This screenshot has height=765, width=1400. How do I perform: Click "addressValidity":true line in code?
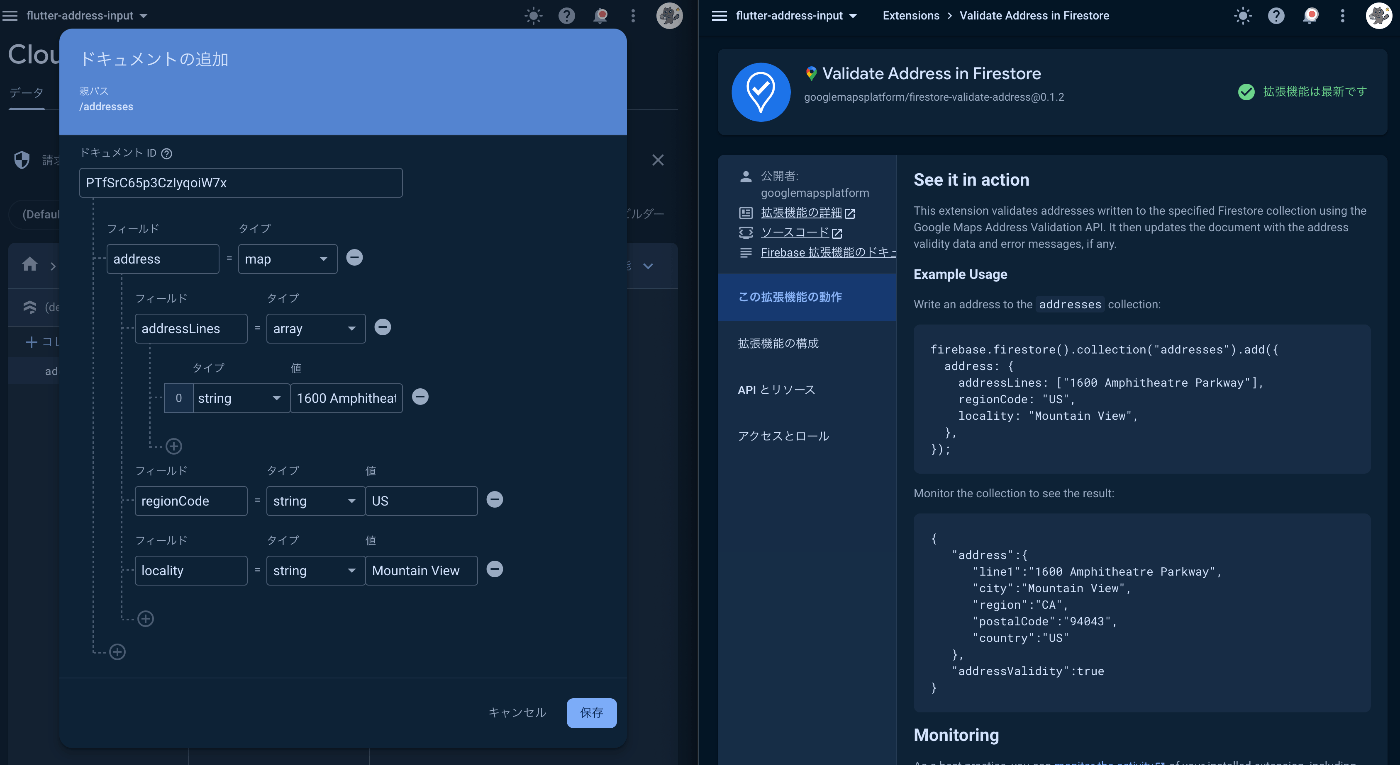coord(1028,671)
